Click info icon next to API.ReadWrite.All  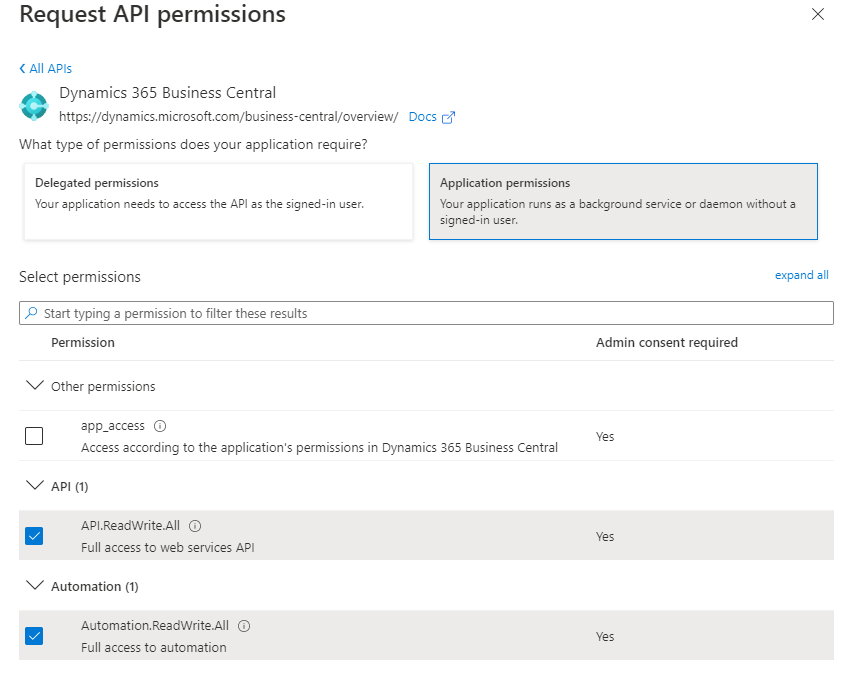(195, 526)
